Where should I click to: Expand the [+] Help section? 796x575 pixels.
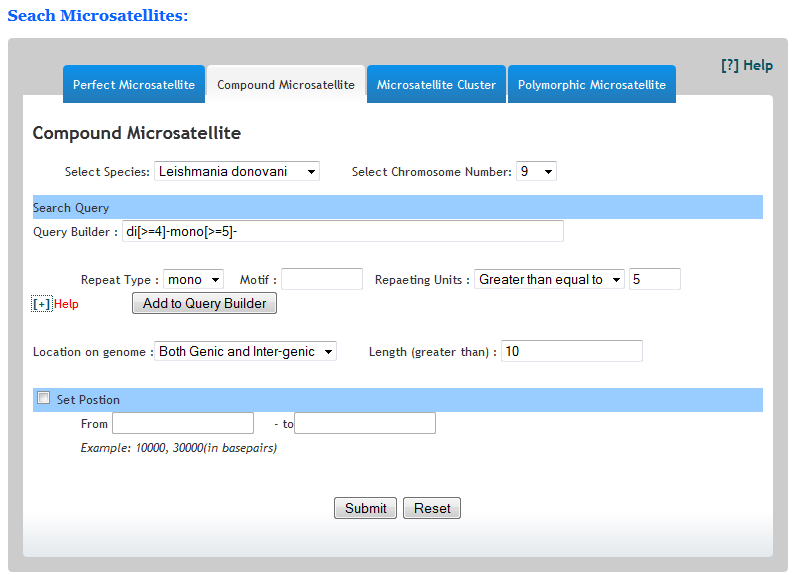click(x=42, y=304)
